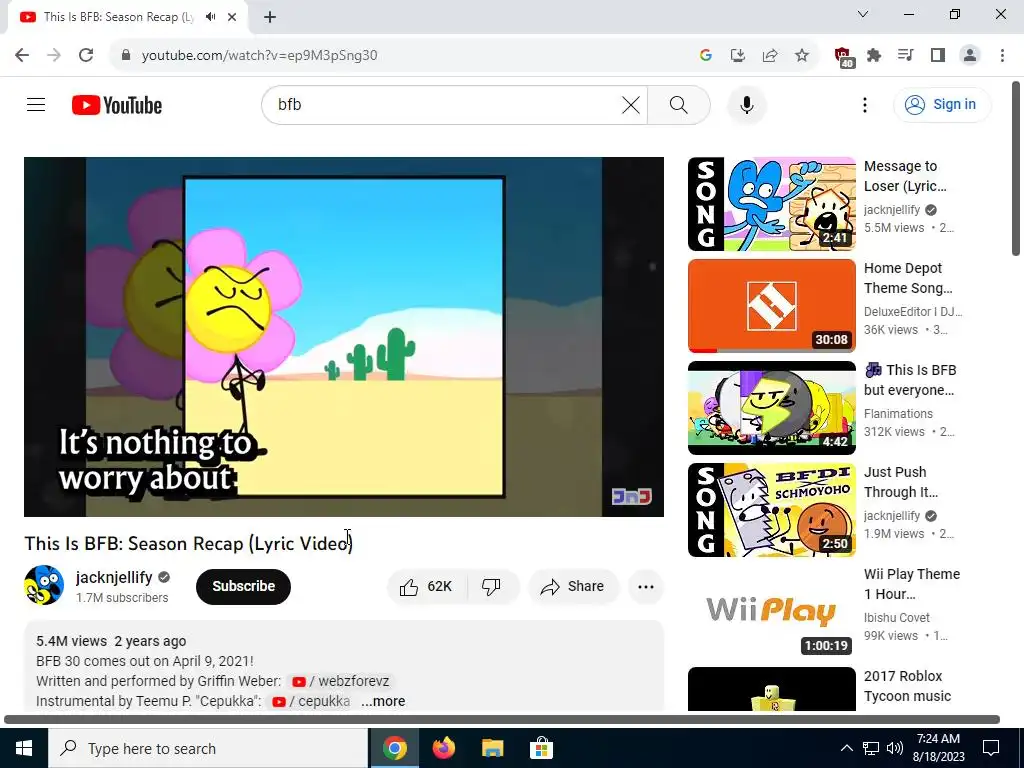The image size is (1024, 768).
Task: Open Just Push Through It thumbnail
Action: tap(771, 509)
